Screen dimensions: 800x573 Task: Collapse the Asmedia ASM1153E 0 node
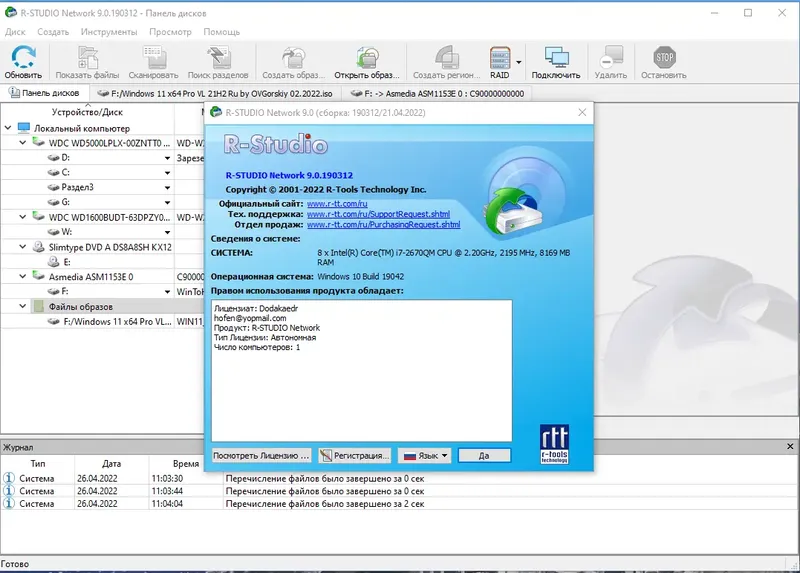pos(22,276)
